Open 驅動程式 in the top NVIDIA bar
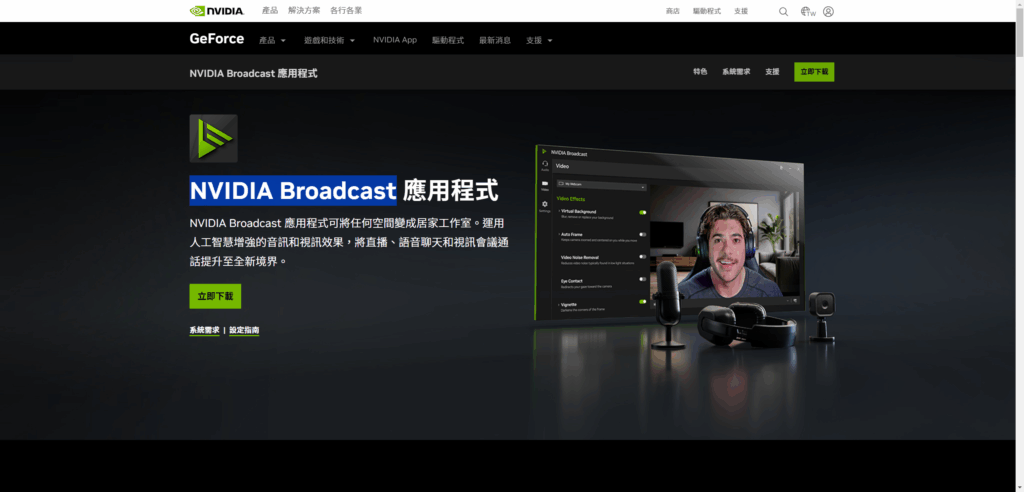The image size is (1024, 492). 707,11
